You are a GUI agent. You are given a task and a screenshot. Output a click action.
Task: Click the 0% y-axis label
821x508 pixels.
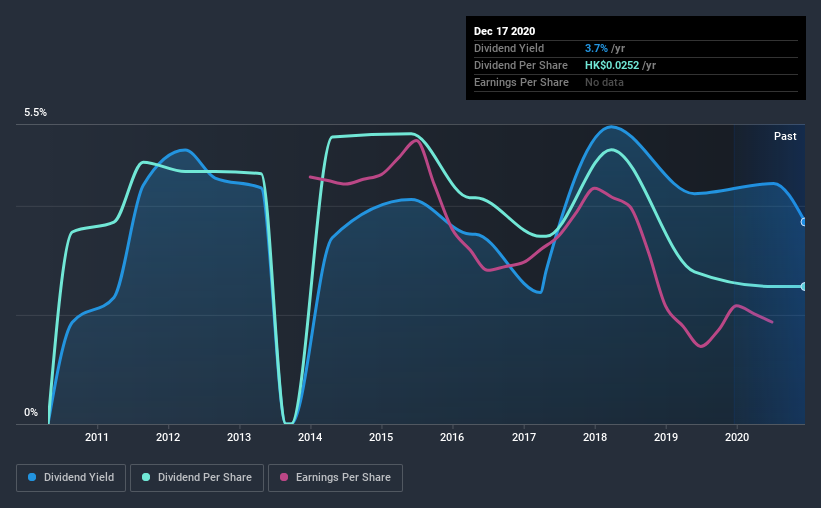click(31, 413)
